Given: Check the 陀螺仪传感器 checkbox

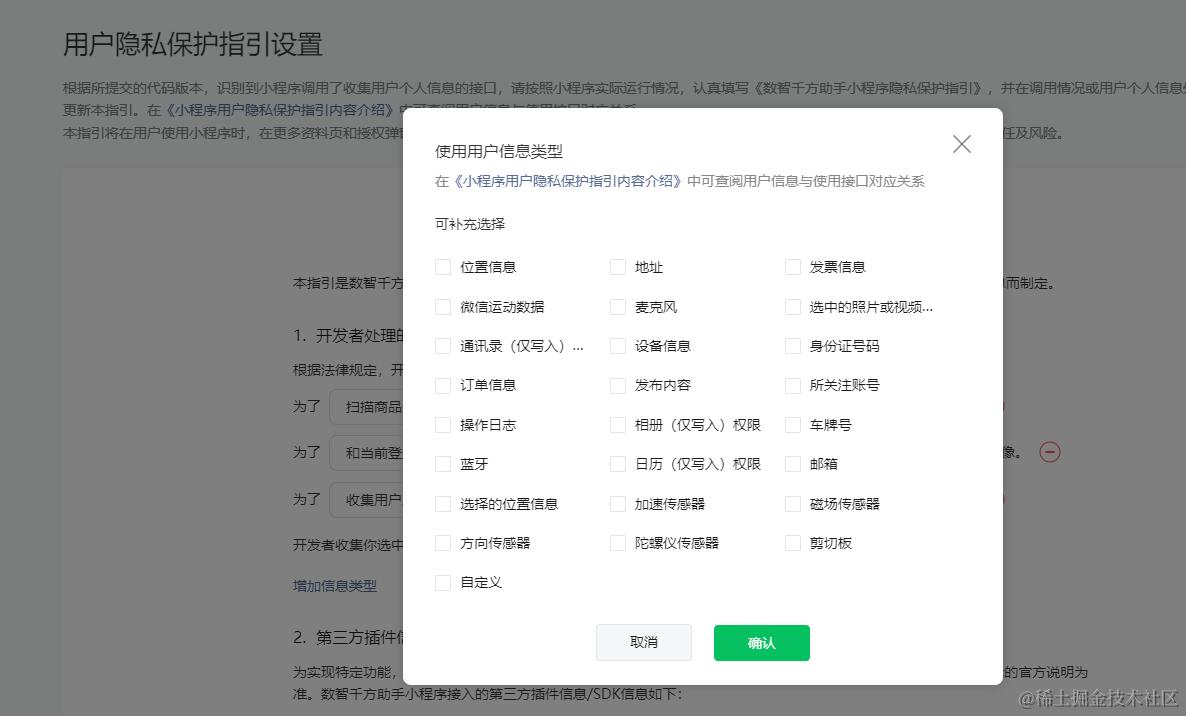Looking at the screenshot, I should [618, 543].
